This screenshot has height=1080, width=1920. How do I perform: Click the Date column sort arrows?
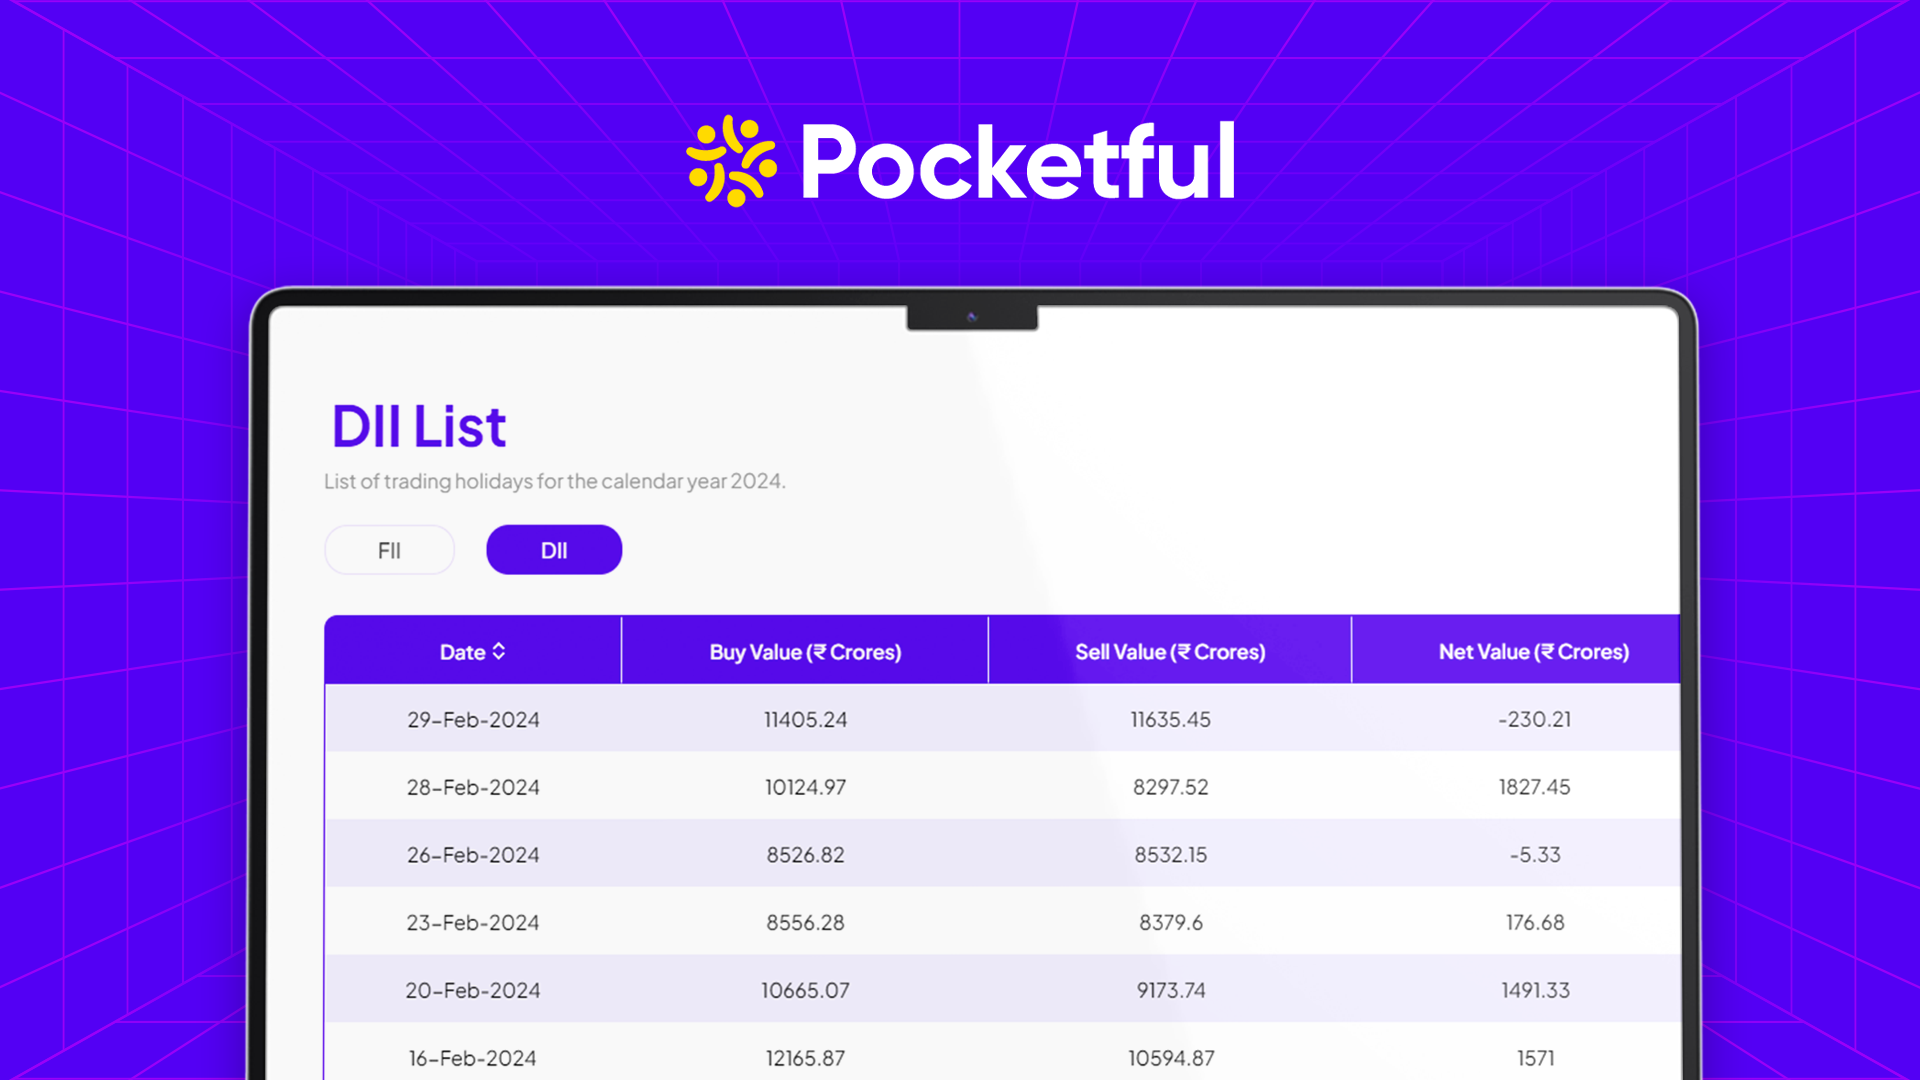499,652
